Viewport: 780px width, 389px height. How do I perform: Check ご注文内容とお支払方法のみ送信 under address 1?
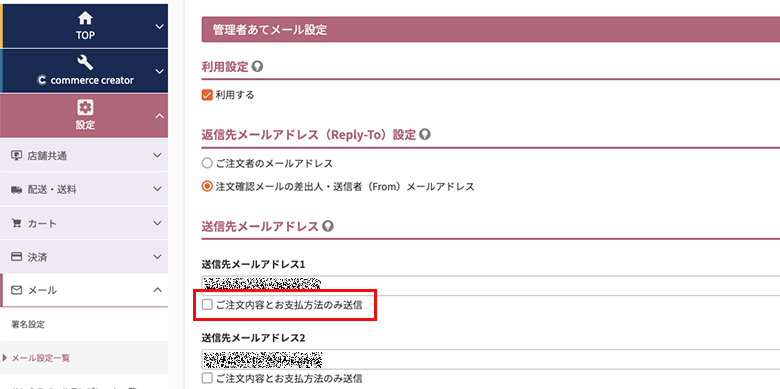click(207, 304)
